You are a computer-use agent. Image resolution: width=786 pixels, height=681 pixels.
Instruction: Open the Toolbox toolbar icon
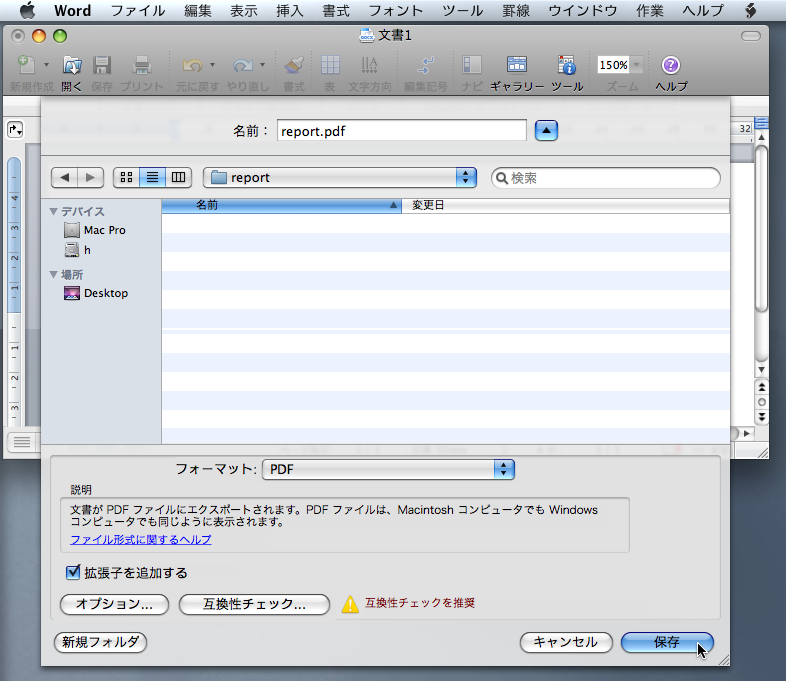pos(566,66)
